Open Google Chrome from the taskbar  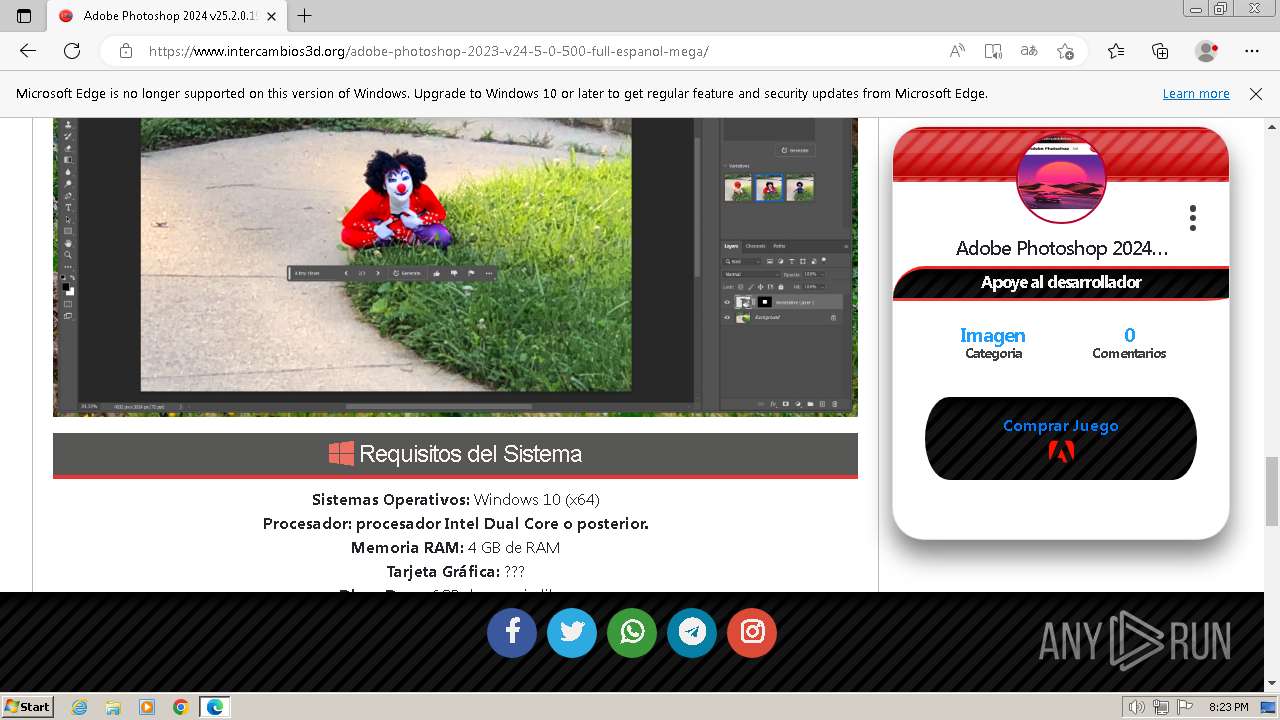[x=180, y=707]
